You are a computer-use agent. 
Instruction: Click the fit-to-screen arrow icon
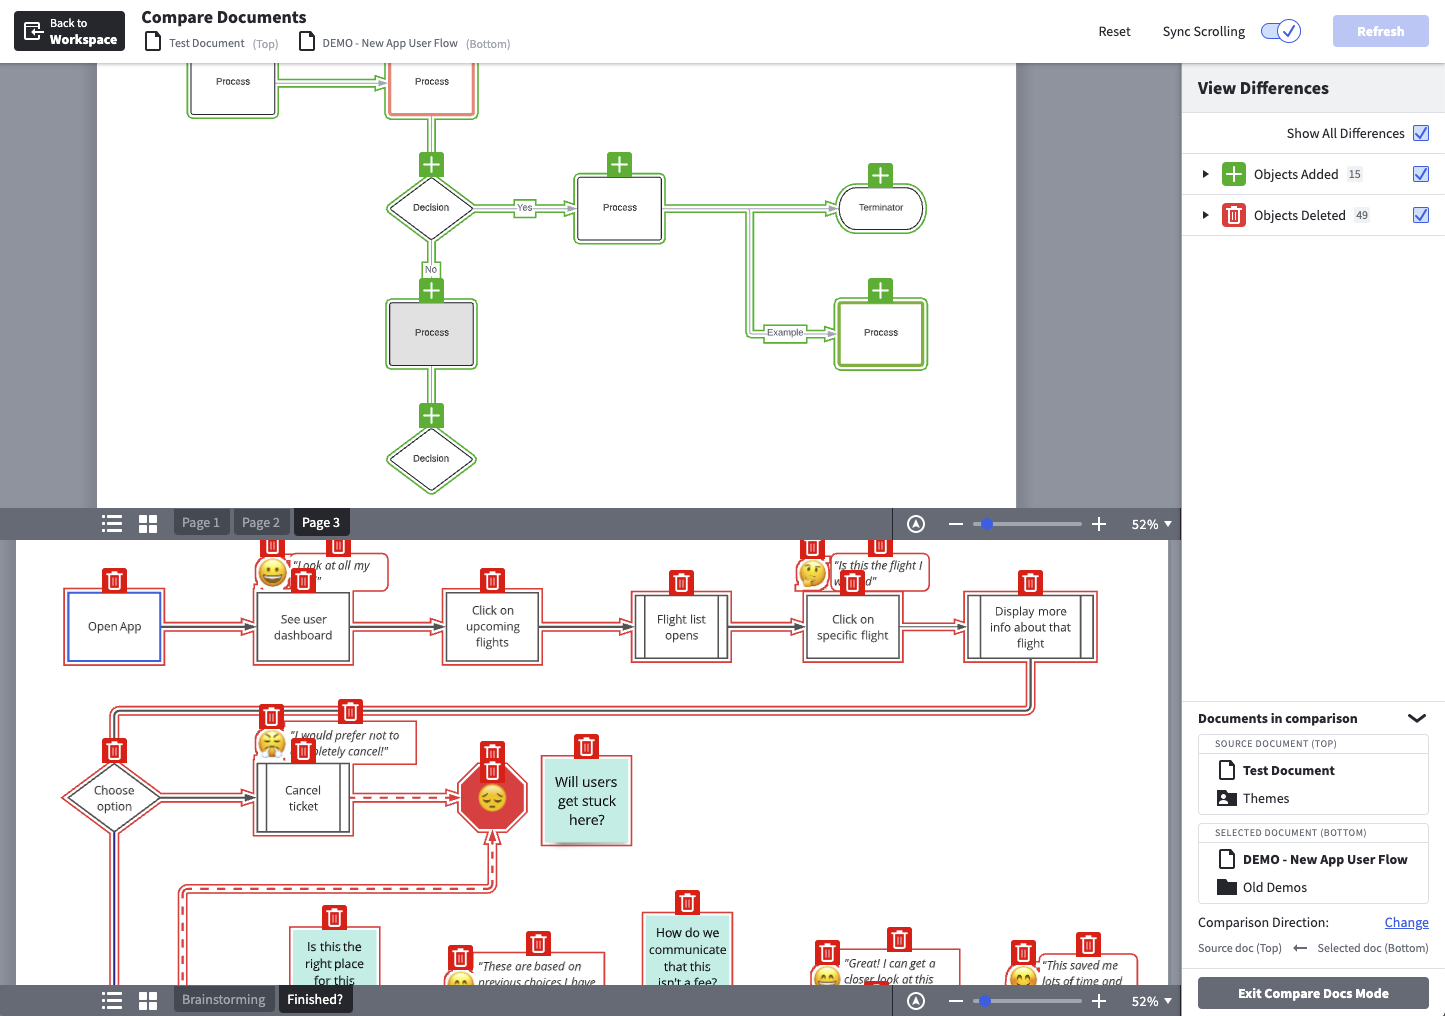pyautogui.click(x=915, y=523)
